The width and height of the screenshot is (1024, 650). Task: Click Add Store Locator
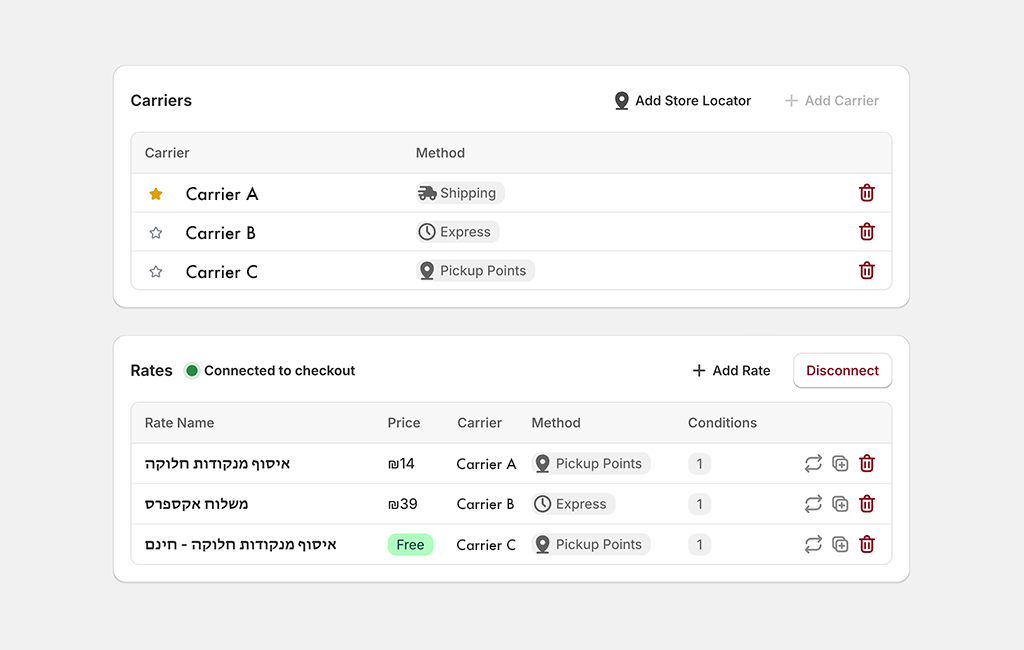[x=682, y=101]
